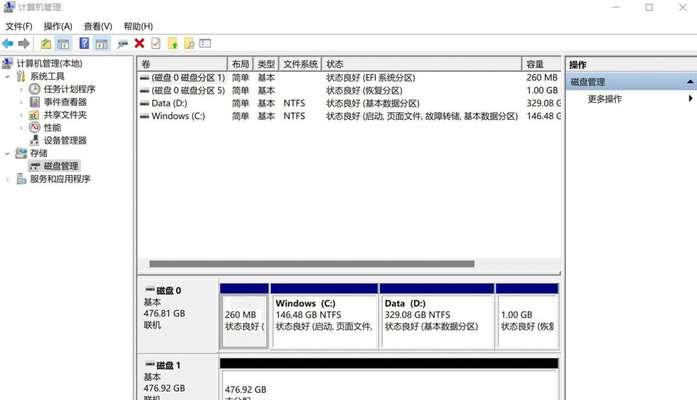Click the list view settings toolbar icon
The image size is (697, 400).
tap(205, 43)
